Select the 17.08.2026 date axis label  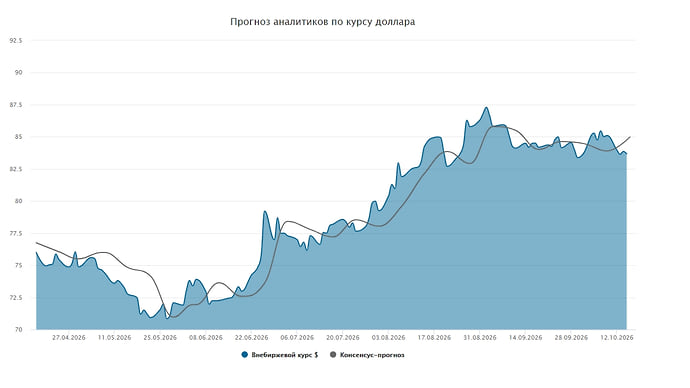(434, 338)
